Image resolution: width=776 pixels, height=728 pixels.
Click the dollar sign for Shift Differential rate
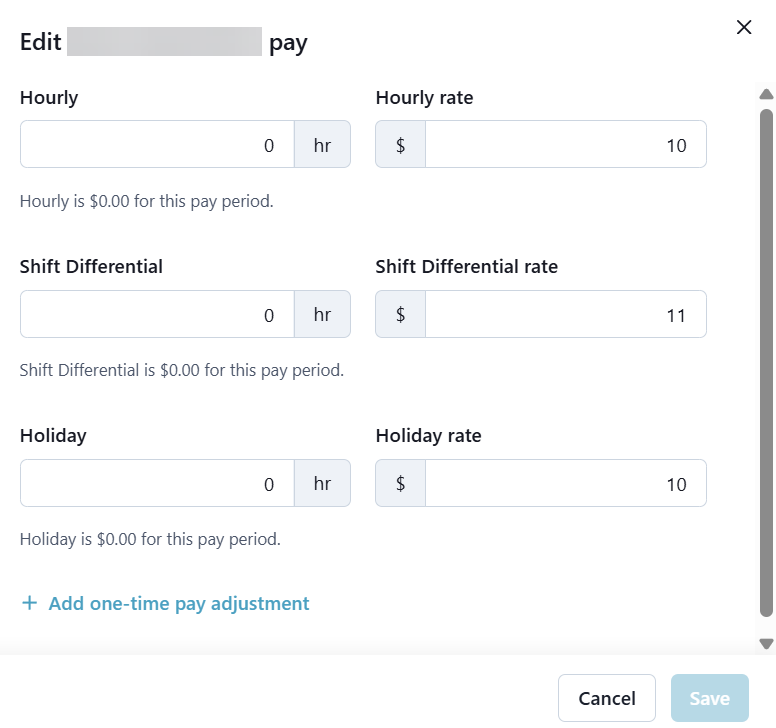400,314
